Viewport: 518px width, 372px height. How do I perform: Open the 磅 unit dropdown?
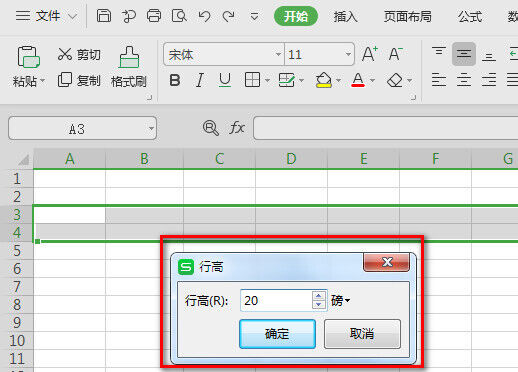tap(340, 301)
